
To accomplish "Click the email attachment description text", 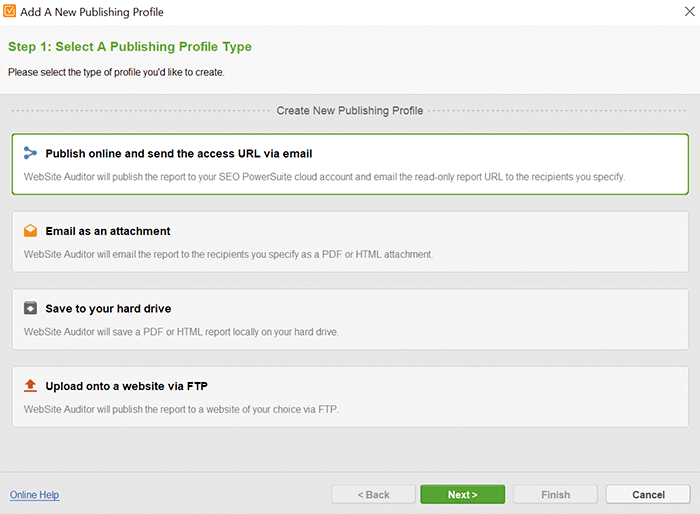I will (228, 254).
